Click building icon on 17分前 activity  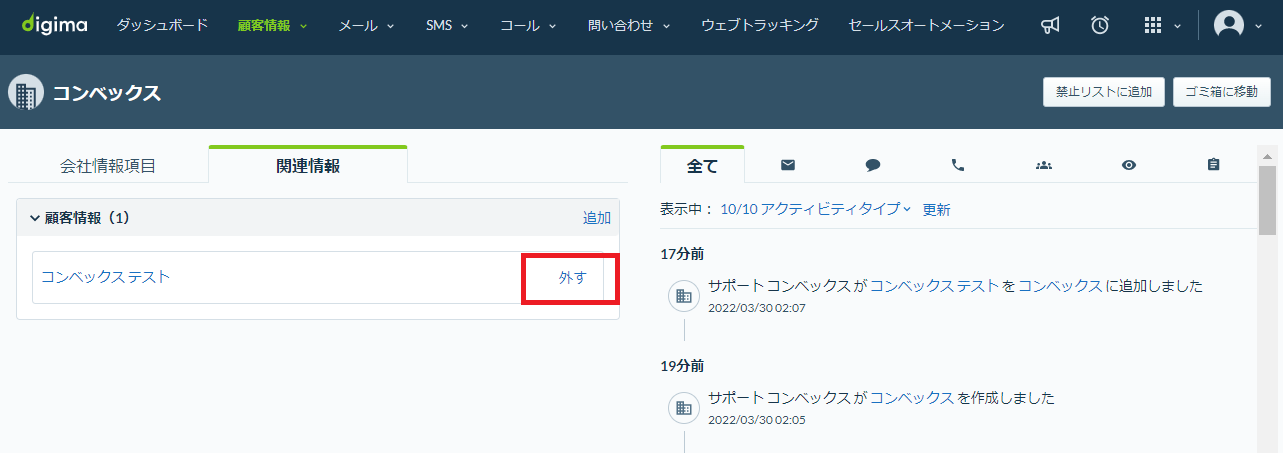tap(684, 296)
